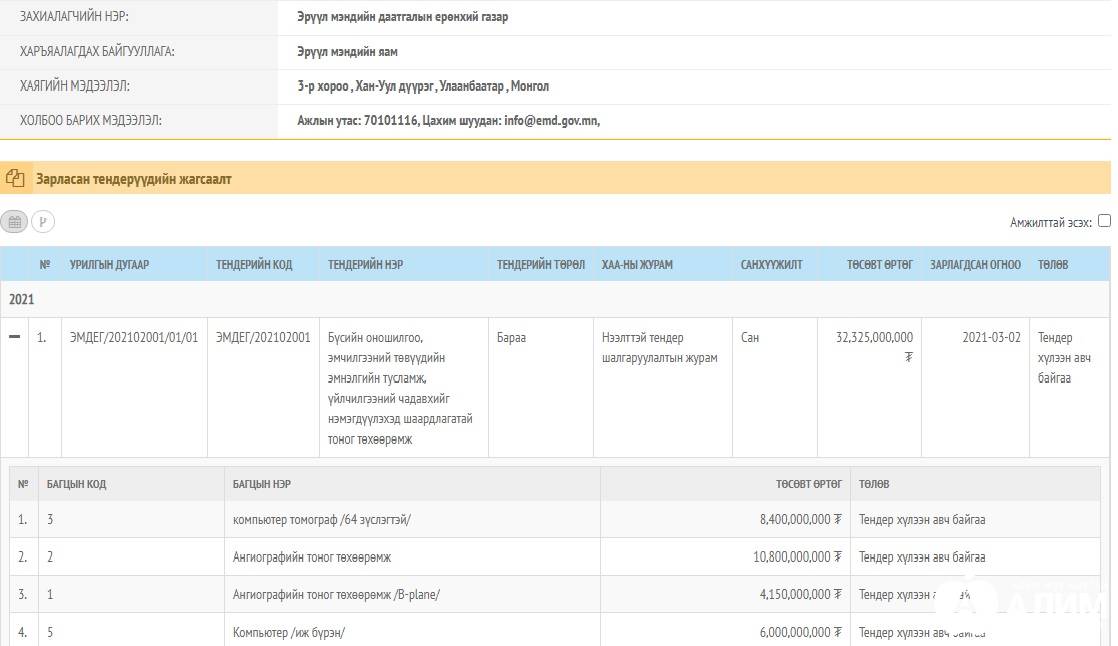Click the Багцын код sub-table header

(76, 484)
